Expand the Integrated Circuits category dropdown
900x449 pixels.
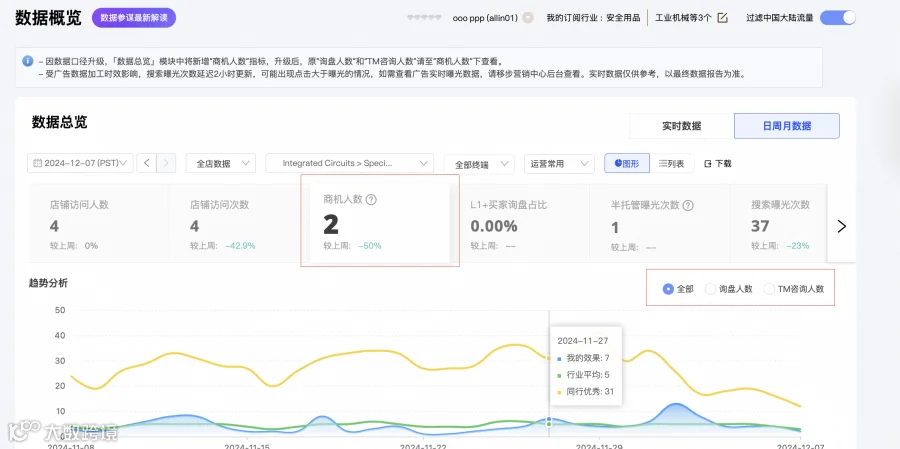[x=350, y=163]
